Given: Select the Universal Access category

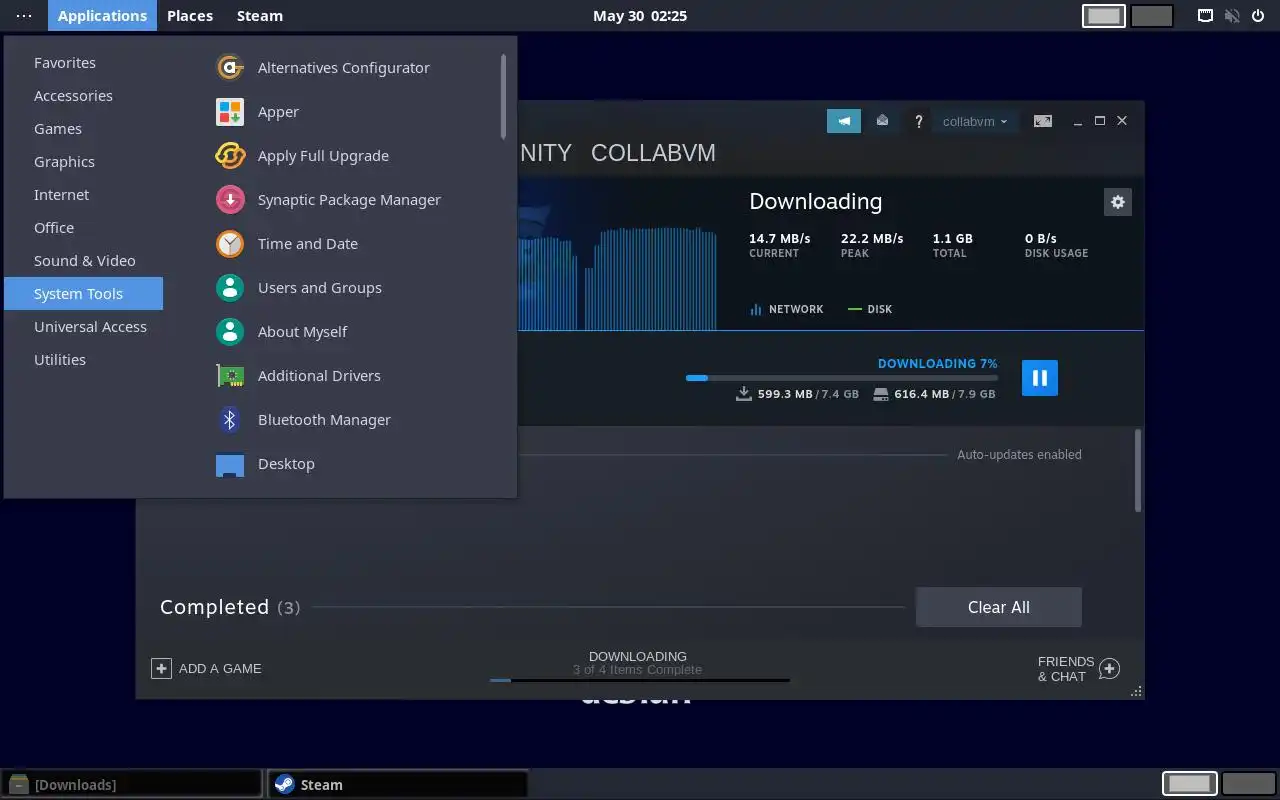Looking at the screenshot, I should pos(84,327).
